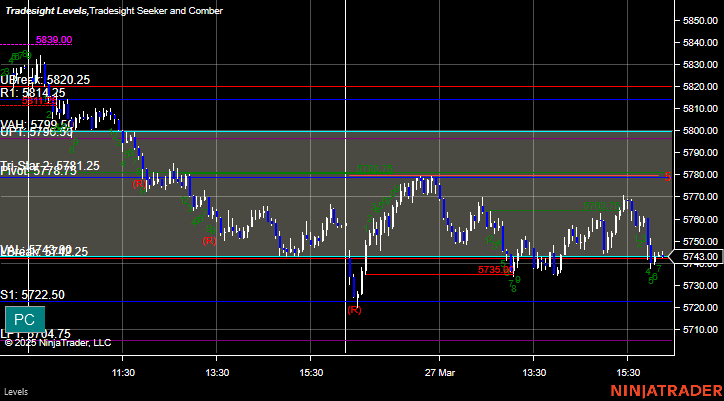Click the 27 Mar date label

click(x=439, y=372)
